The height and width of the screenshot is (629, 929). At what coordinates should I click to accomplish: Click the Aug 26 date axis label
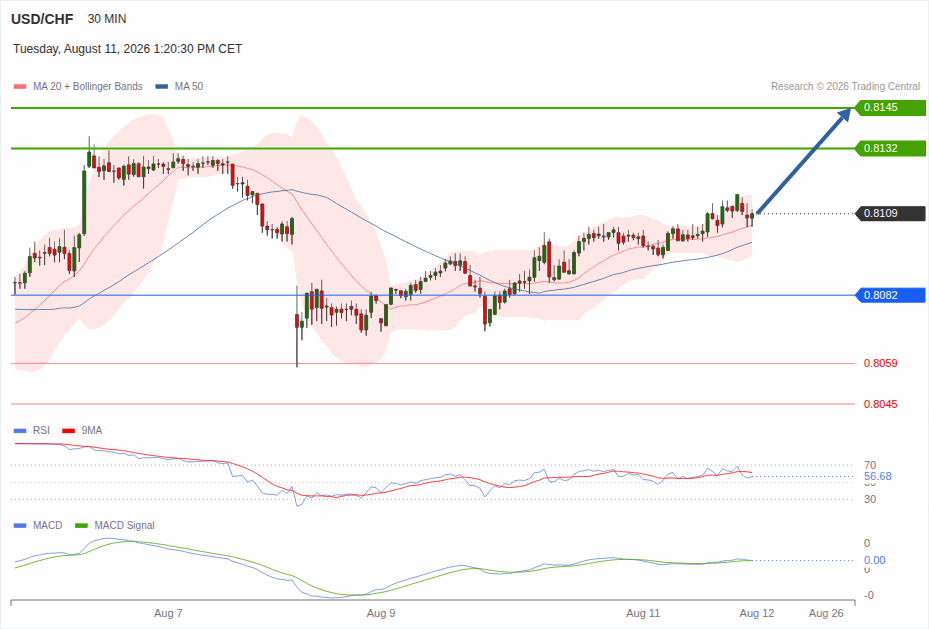coord(826,613)
